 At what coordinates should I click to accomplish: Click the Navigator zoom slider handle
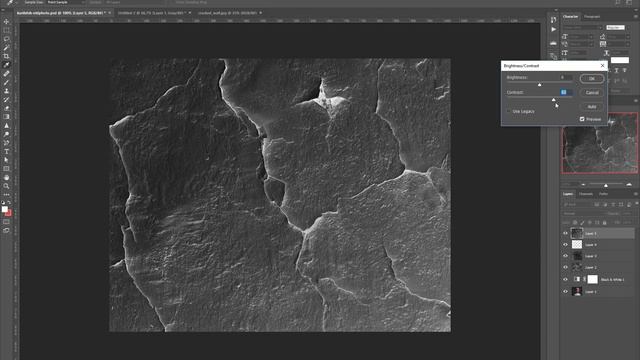[x=606, y=185]
